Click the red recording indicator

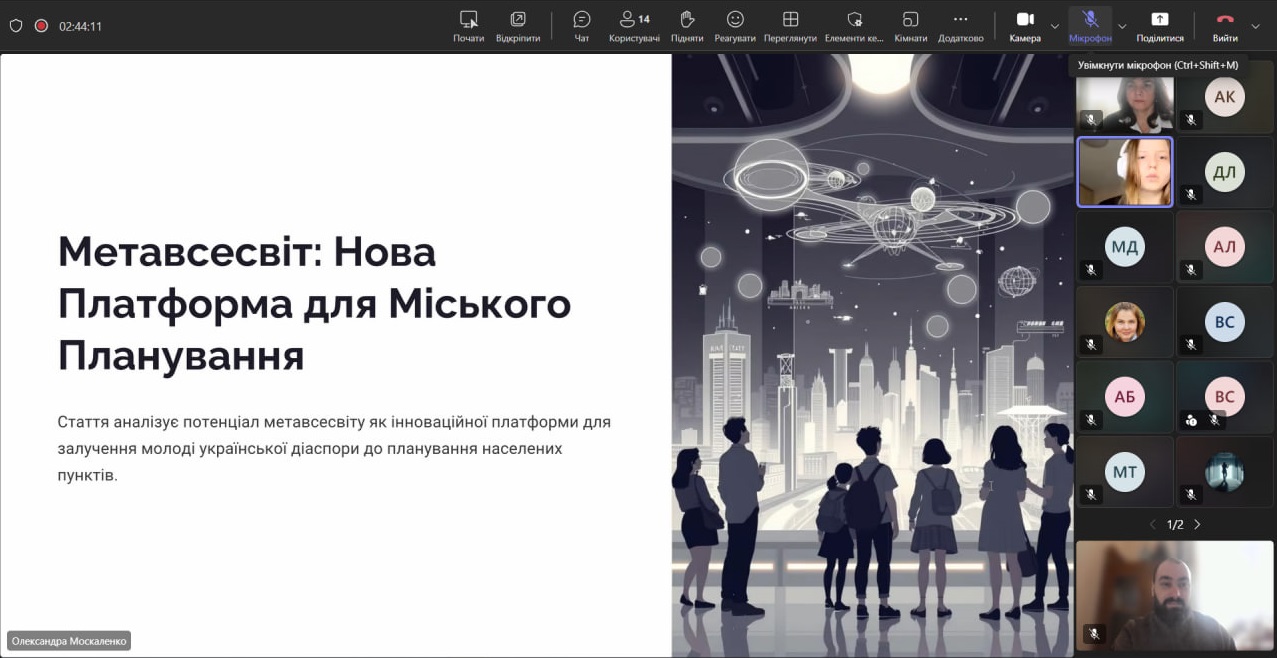41,26
